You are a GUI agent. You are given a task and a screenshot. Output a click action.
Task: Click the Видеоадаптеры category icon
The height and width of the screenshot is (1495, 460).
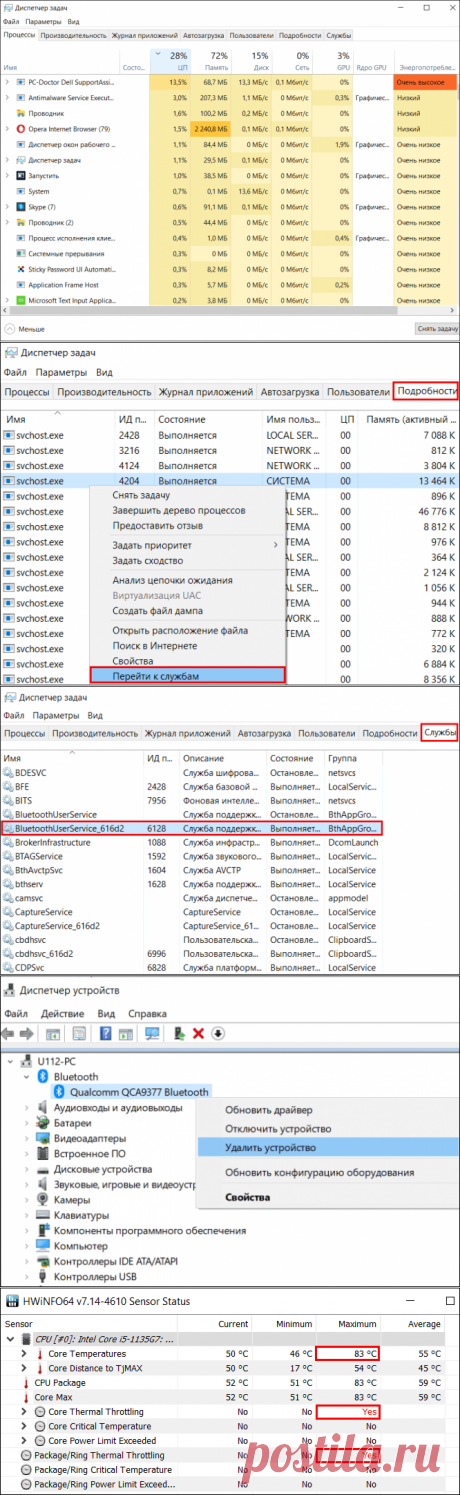click(43, 1138)
